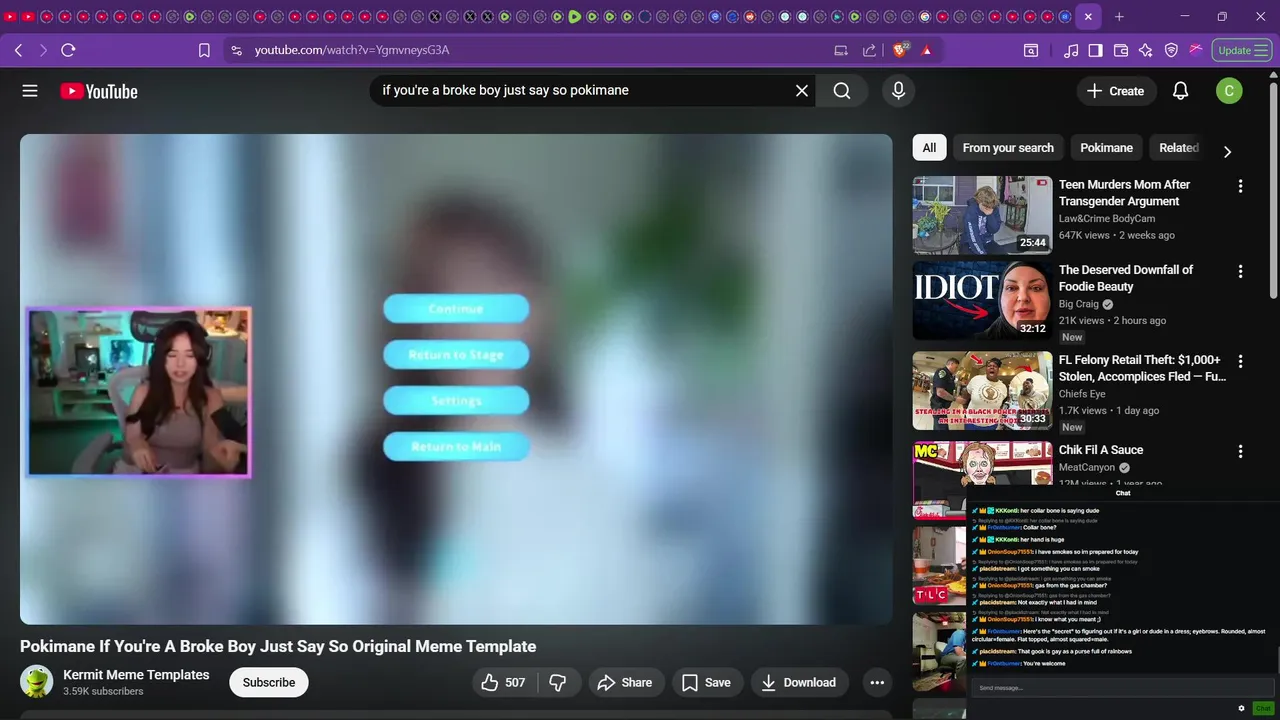Go to the YouTube home logo

pyautogui.click(x=98, y=91)
